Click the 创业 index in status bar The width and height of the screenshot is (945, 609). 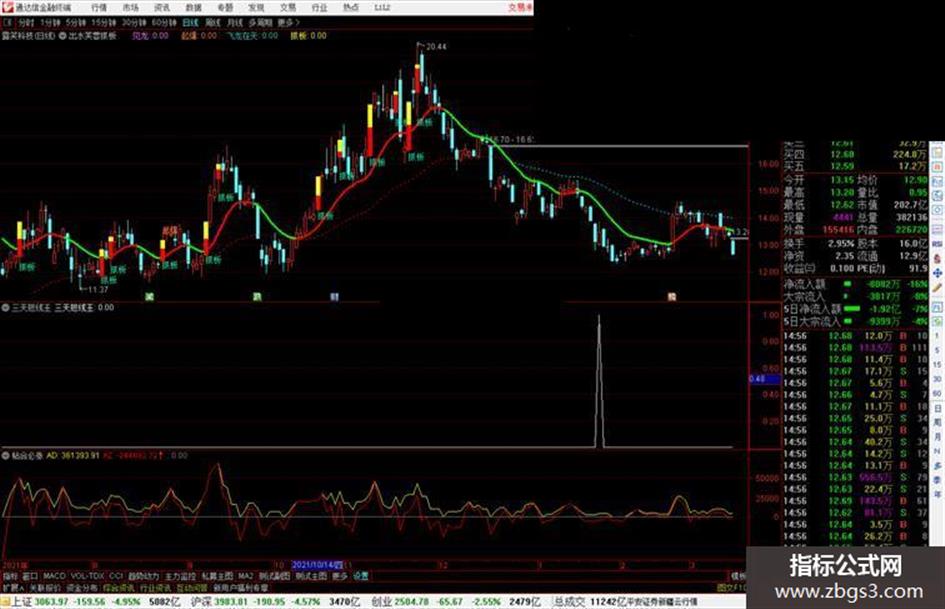click(x=381, y=601)
